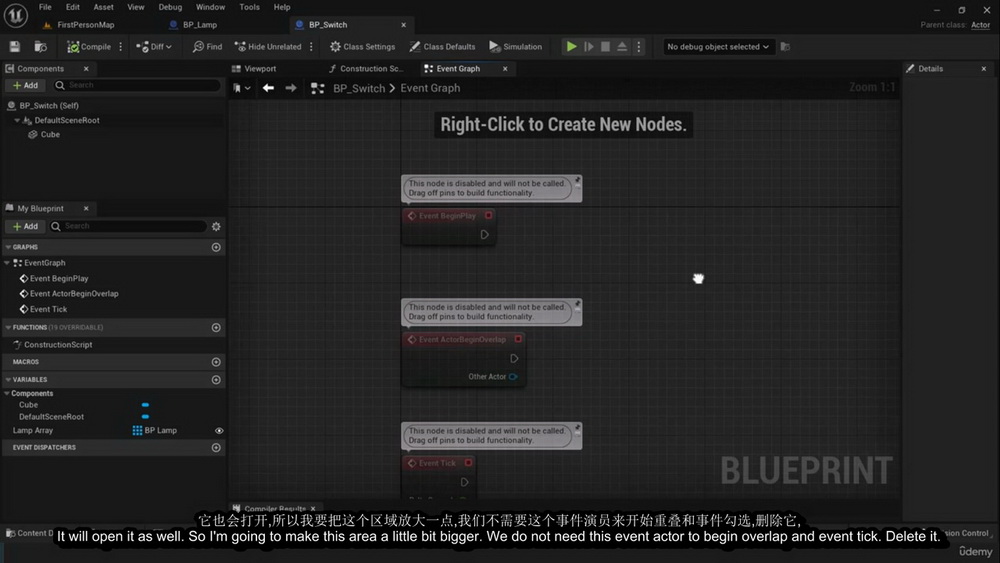Add a new event dispatcher plus icon
This screenshot has width=1000, height=563.
click(x=216, y=448)
